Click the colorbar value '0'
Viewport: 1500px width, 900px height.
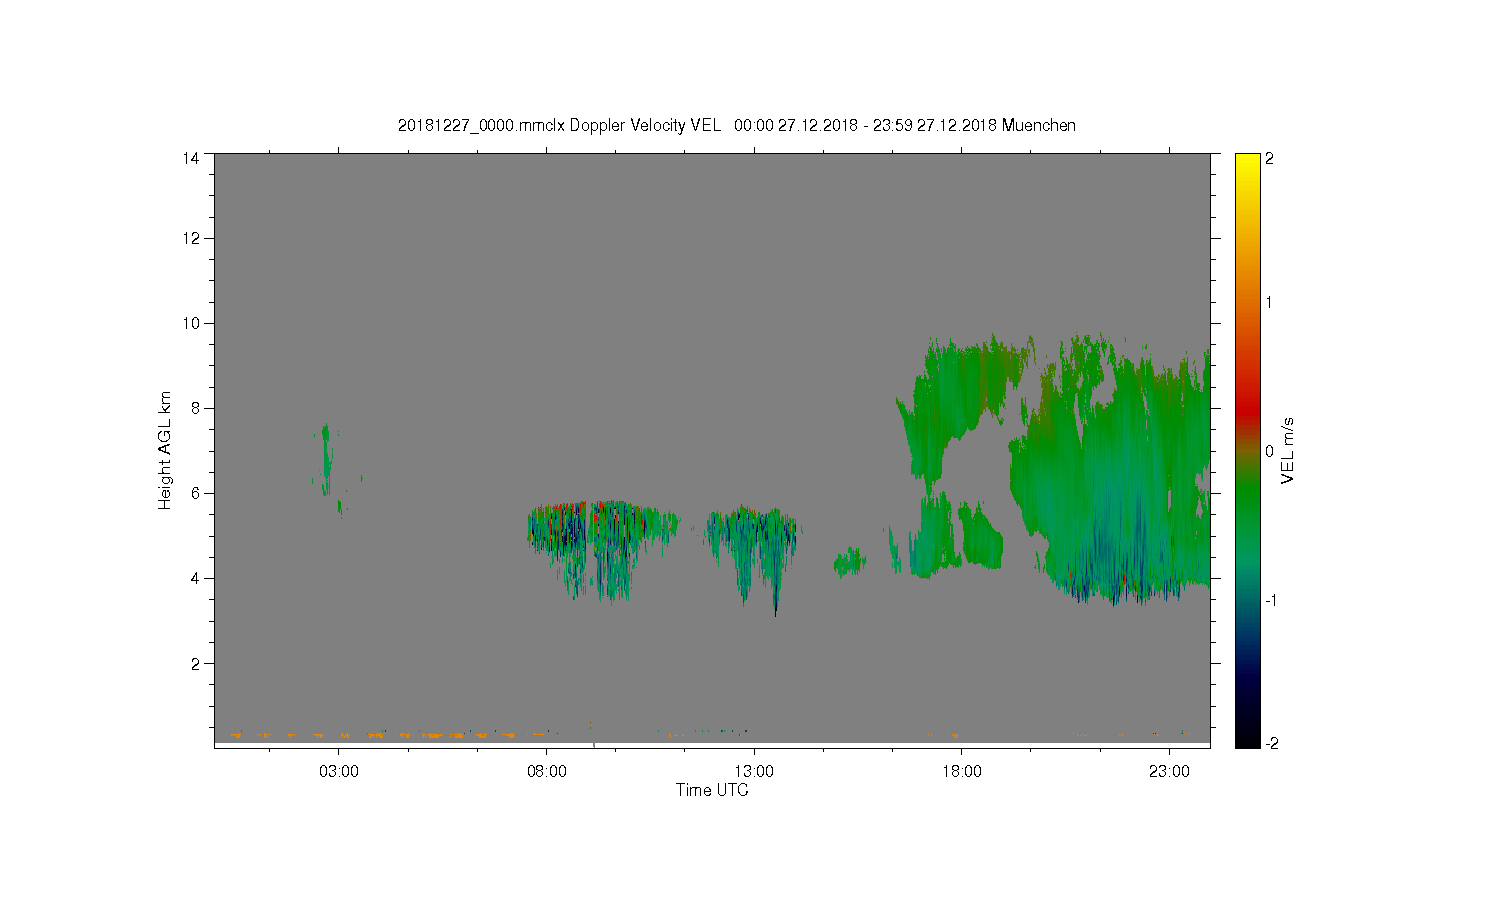tap(1270, 451)
